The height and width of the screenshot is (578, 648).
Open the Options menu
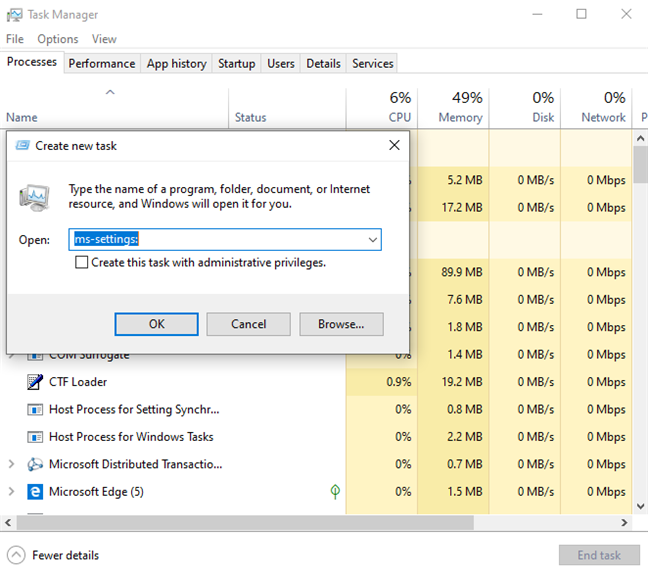[57, 39]
